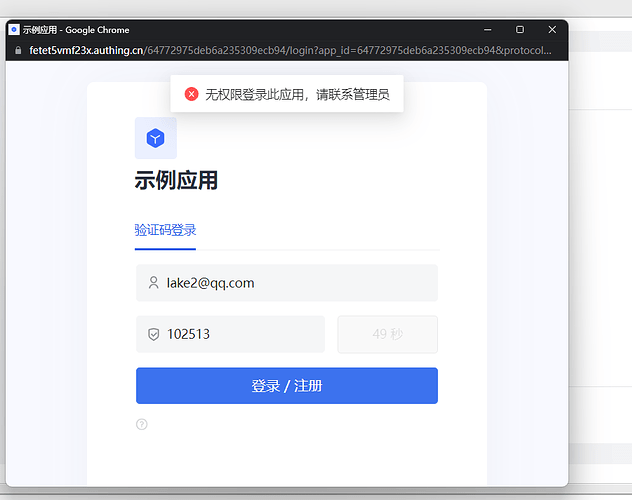Focus the lake2@qq.com email input
This screenshot has width=632, height=500.
point(295,283)
